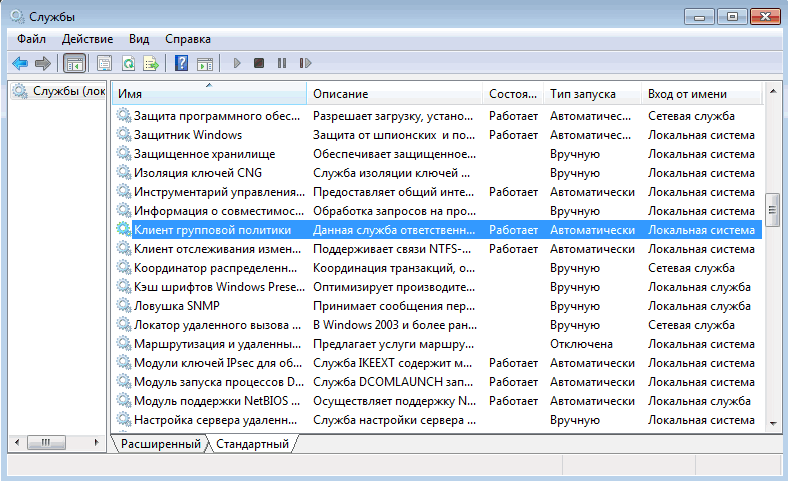Click the services list scroll down arrow
Screen dimensions: 788x481
click(x=773, y=424)
